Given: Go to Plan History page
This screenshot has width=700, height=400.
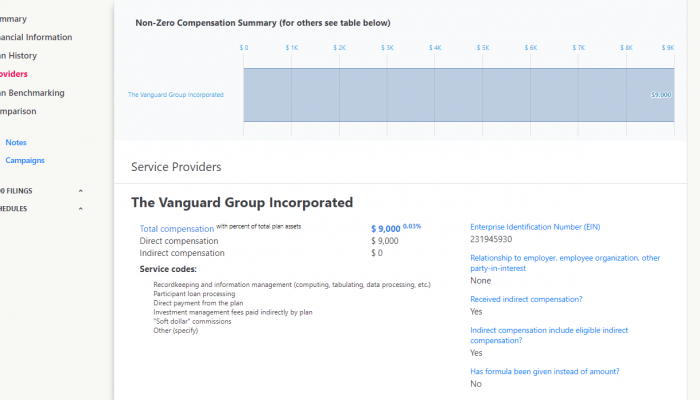Looking at the screenshot, I should click(x=18, y=55).
